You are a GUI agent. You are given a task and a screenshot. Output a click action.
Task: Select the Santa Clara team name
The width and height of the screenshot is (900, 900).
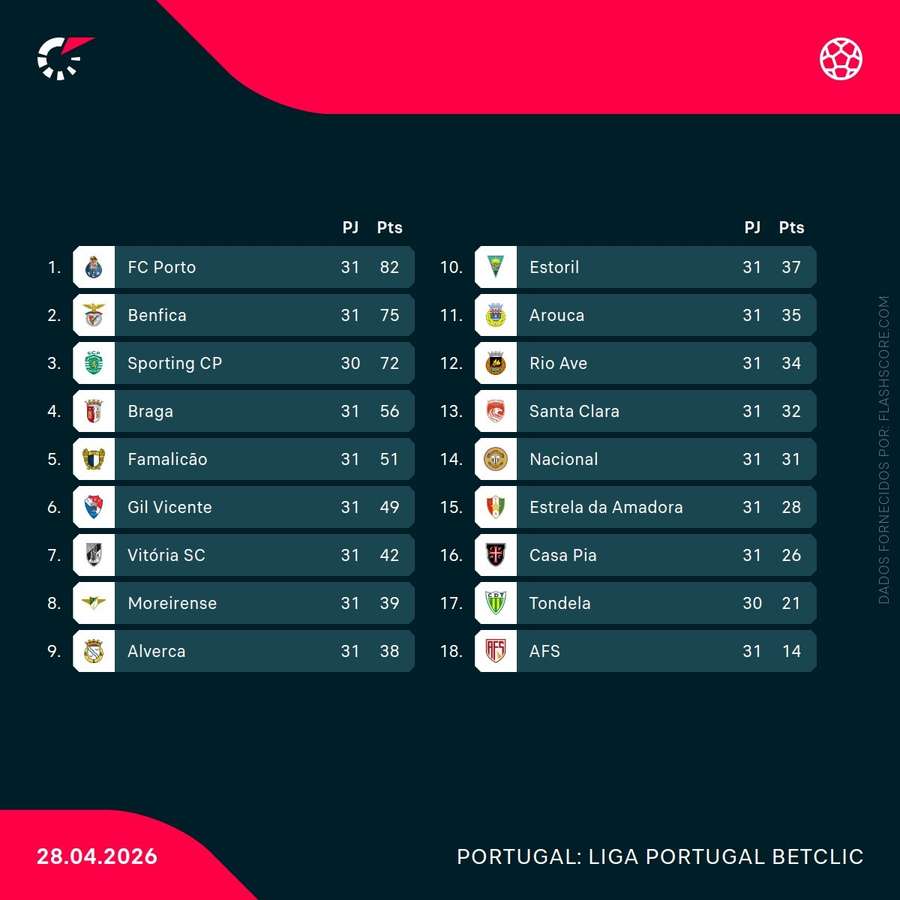pyautogui.click(x=574, y=411)
